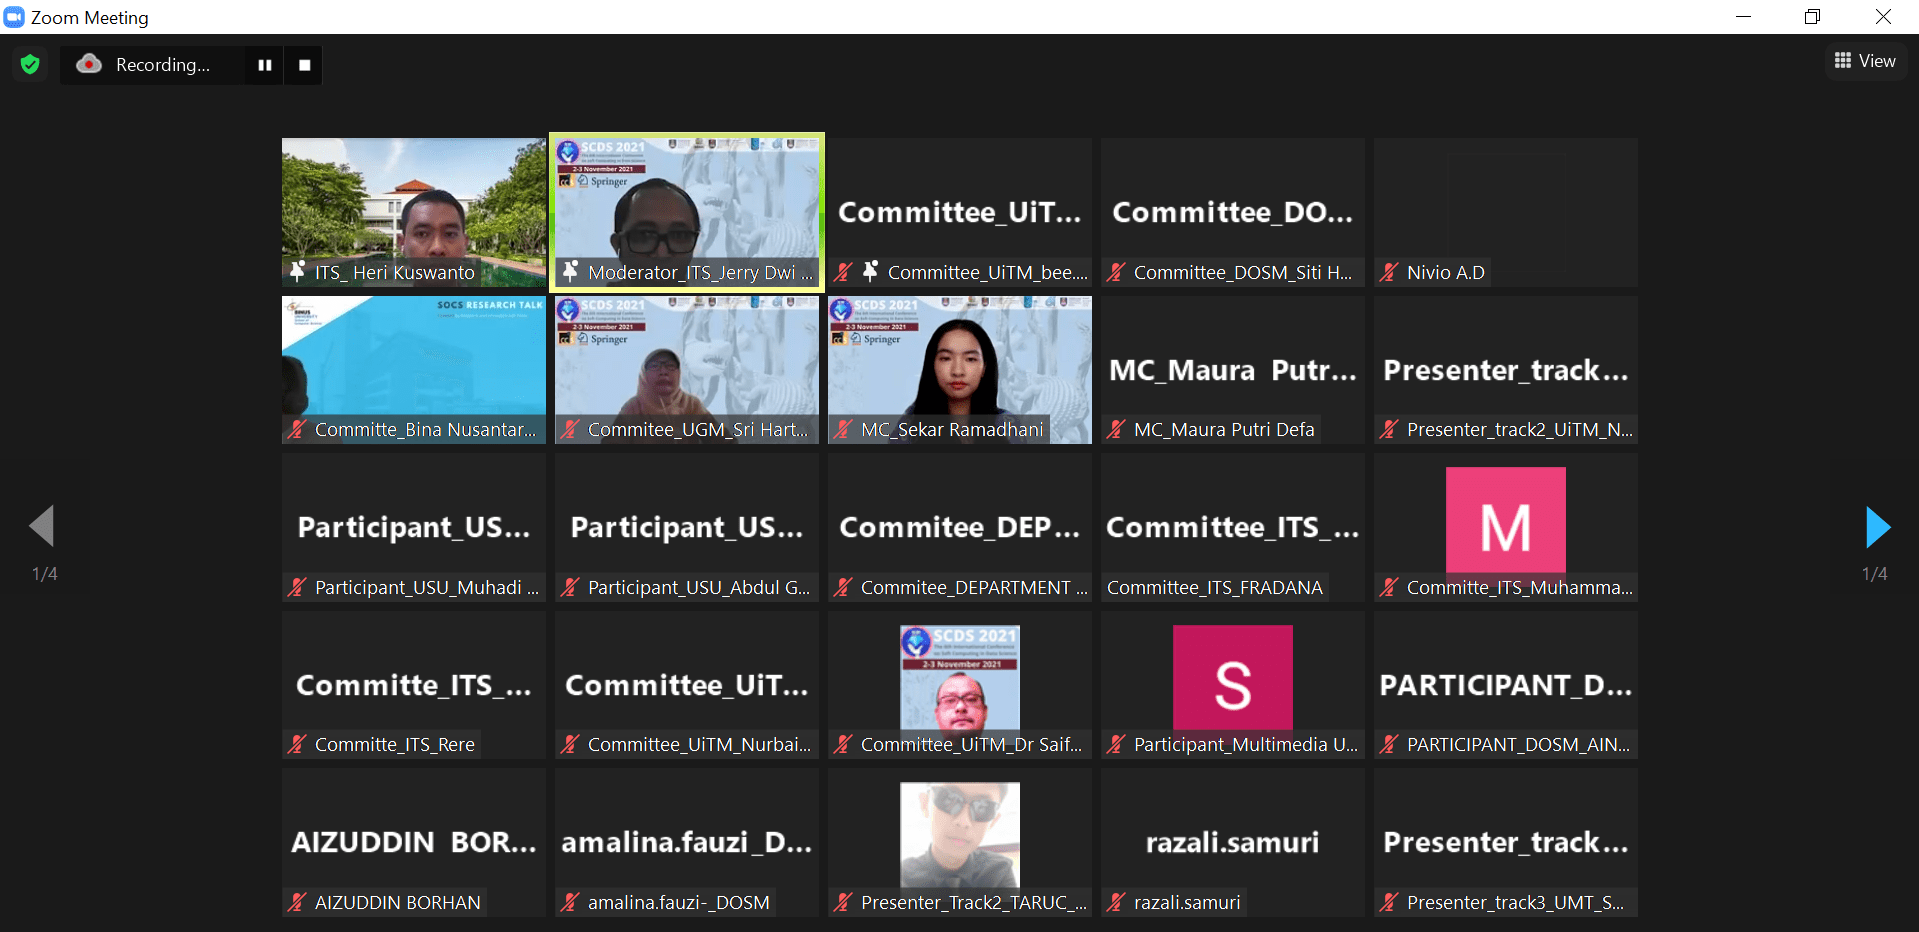Open the View layout menu
Image resolution: width=1919 pixels, height=932 pixels.
tap(1865, 61)
